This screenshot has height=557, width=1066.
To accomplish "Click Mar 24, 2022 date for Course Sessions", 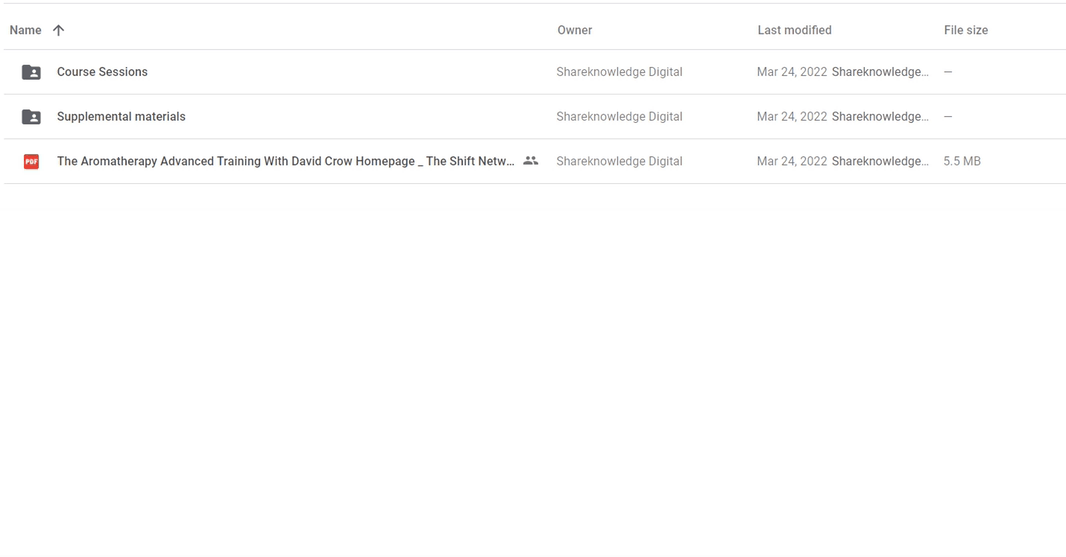I will [791, 72].
